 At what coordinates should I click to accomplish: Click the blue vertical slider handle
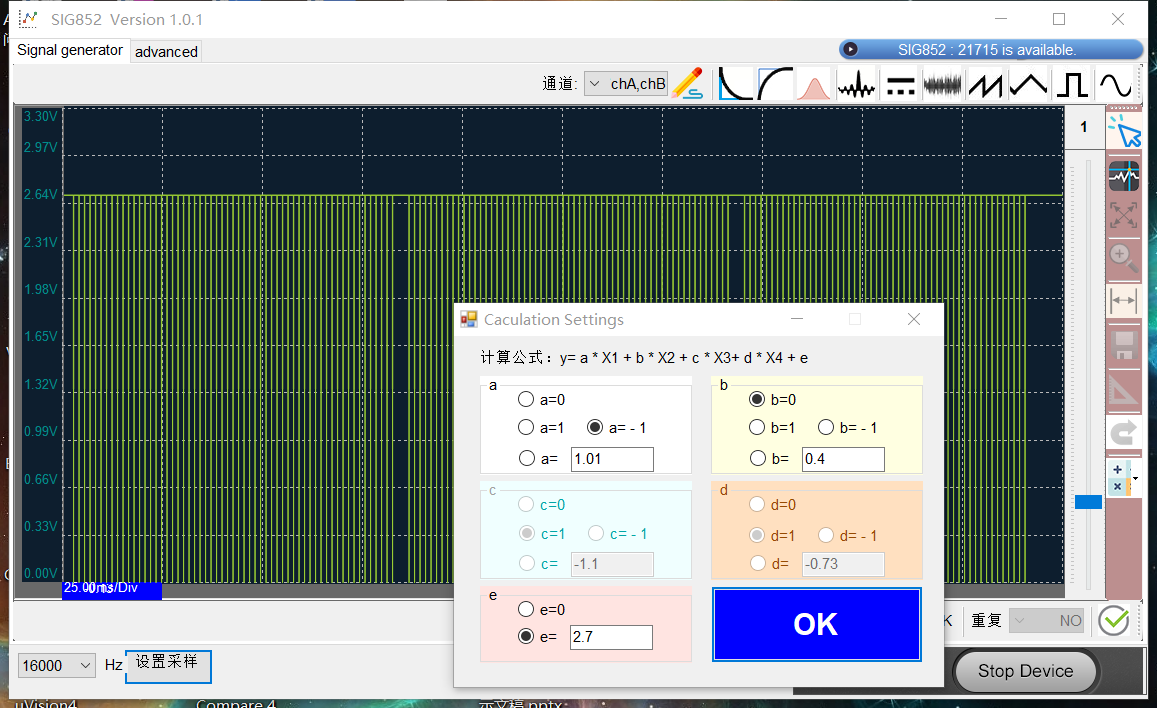[1088, 502]
